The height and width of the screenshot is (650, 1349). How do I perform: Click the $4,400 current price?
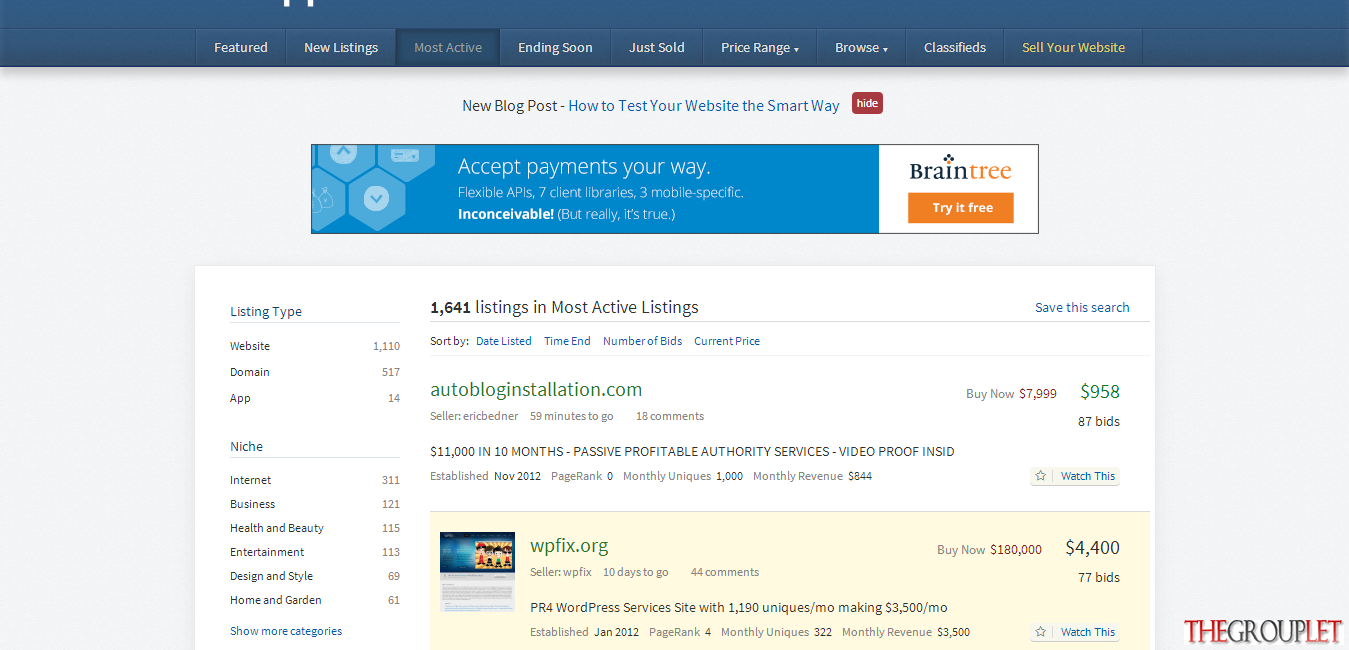pyautogui.click(x=1092, y=547)
